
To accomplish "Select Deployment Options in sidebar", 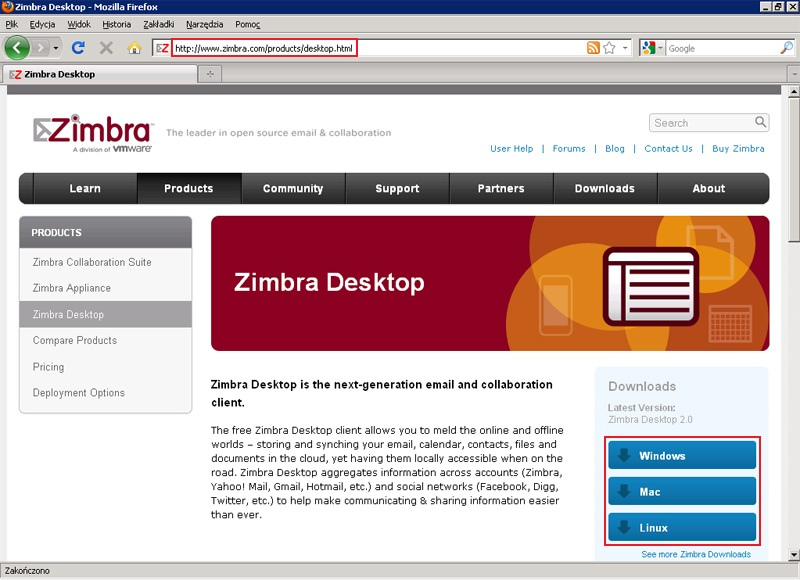I will click(106, 393).
